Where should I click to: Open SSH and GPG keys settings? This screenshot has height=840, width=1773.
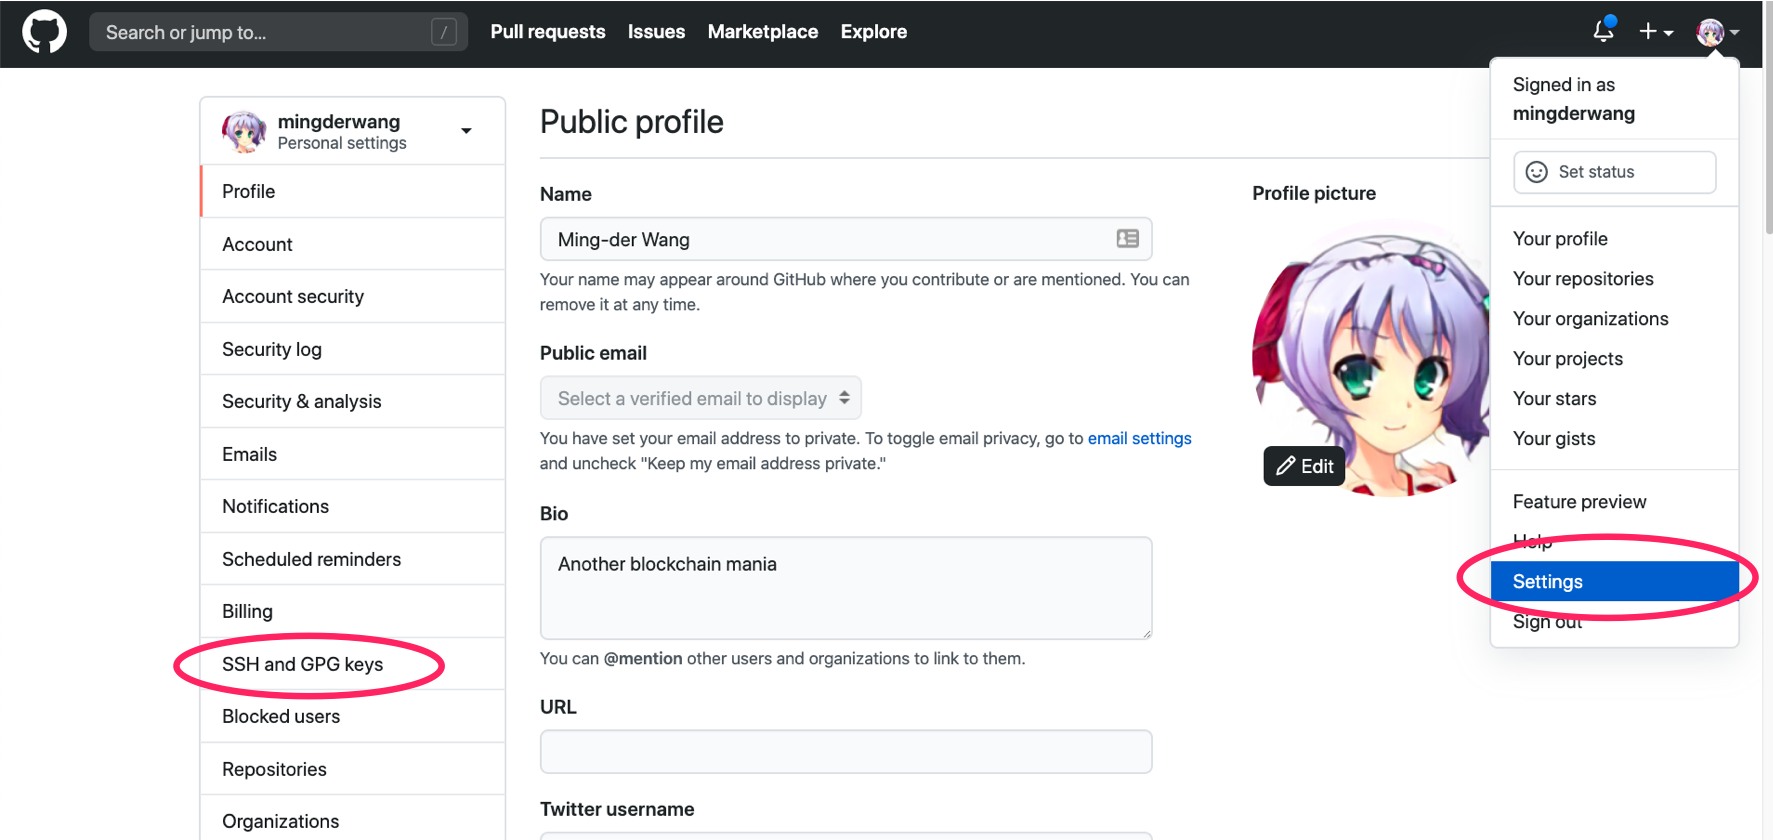click(x=302, y=664)
